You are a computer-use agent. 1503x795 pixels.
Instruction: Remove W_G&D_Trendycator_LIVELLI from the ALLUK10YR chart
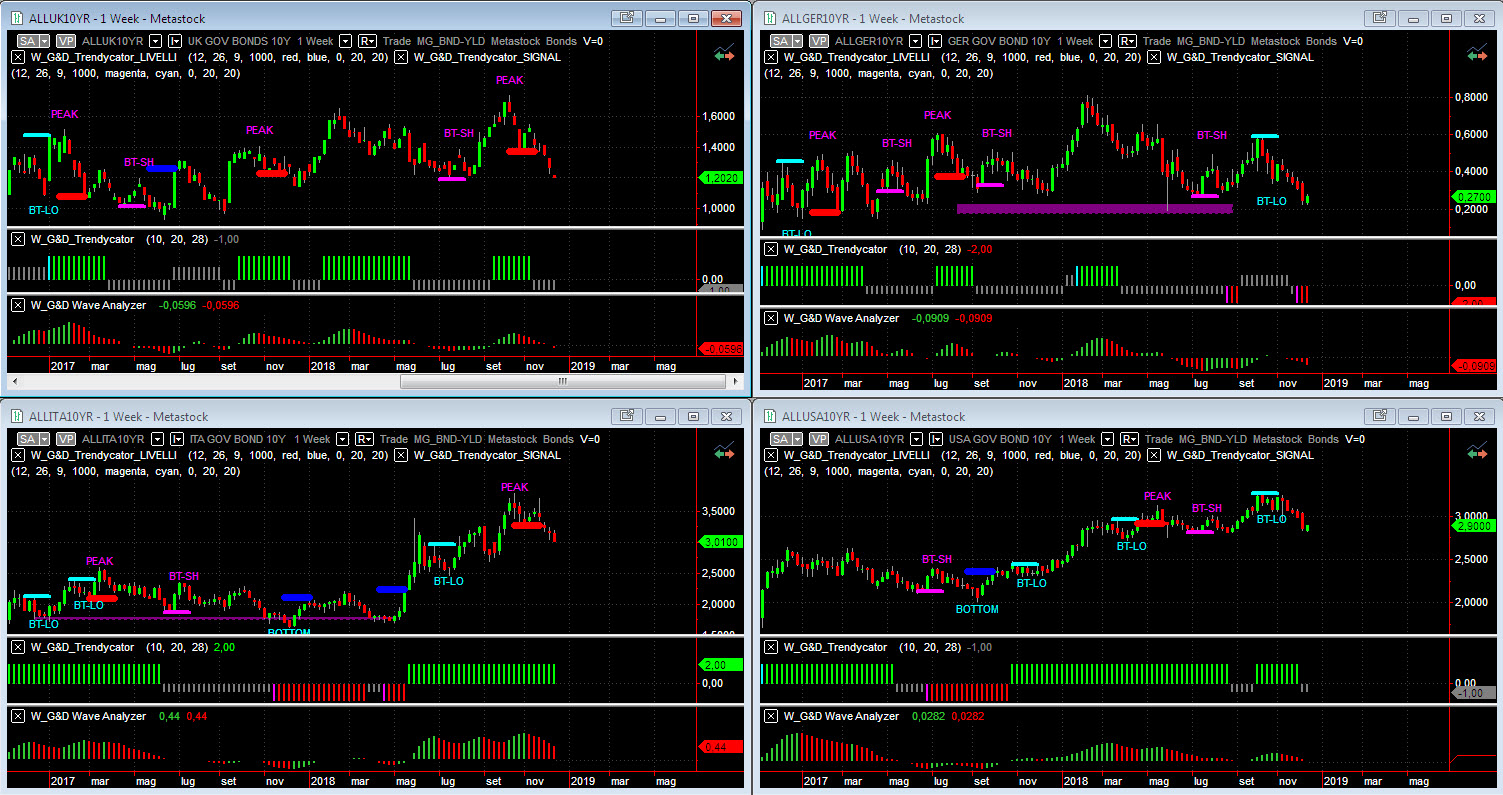17,57
